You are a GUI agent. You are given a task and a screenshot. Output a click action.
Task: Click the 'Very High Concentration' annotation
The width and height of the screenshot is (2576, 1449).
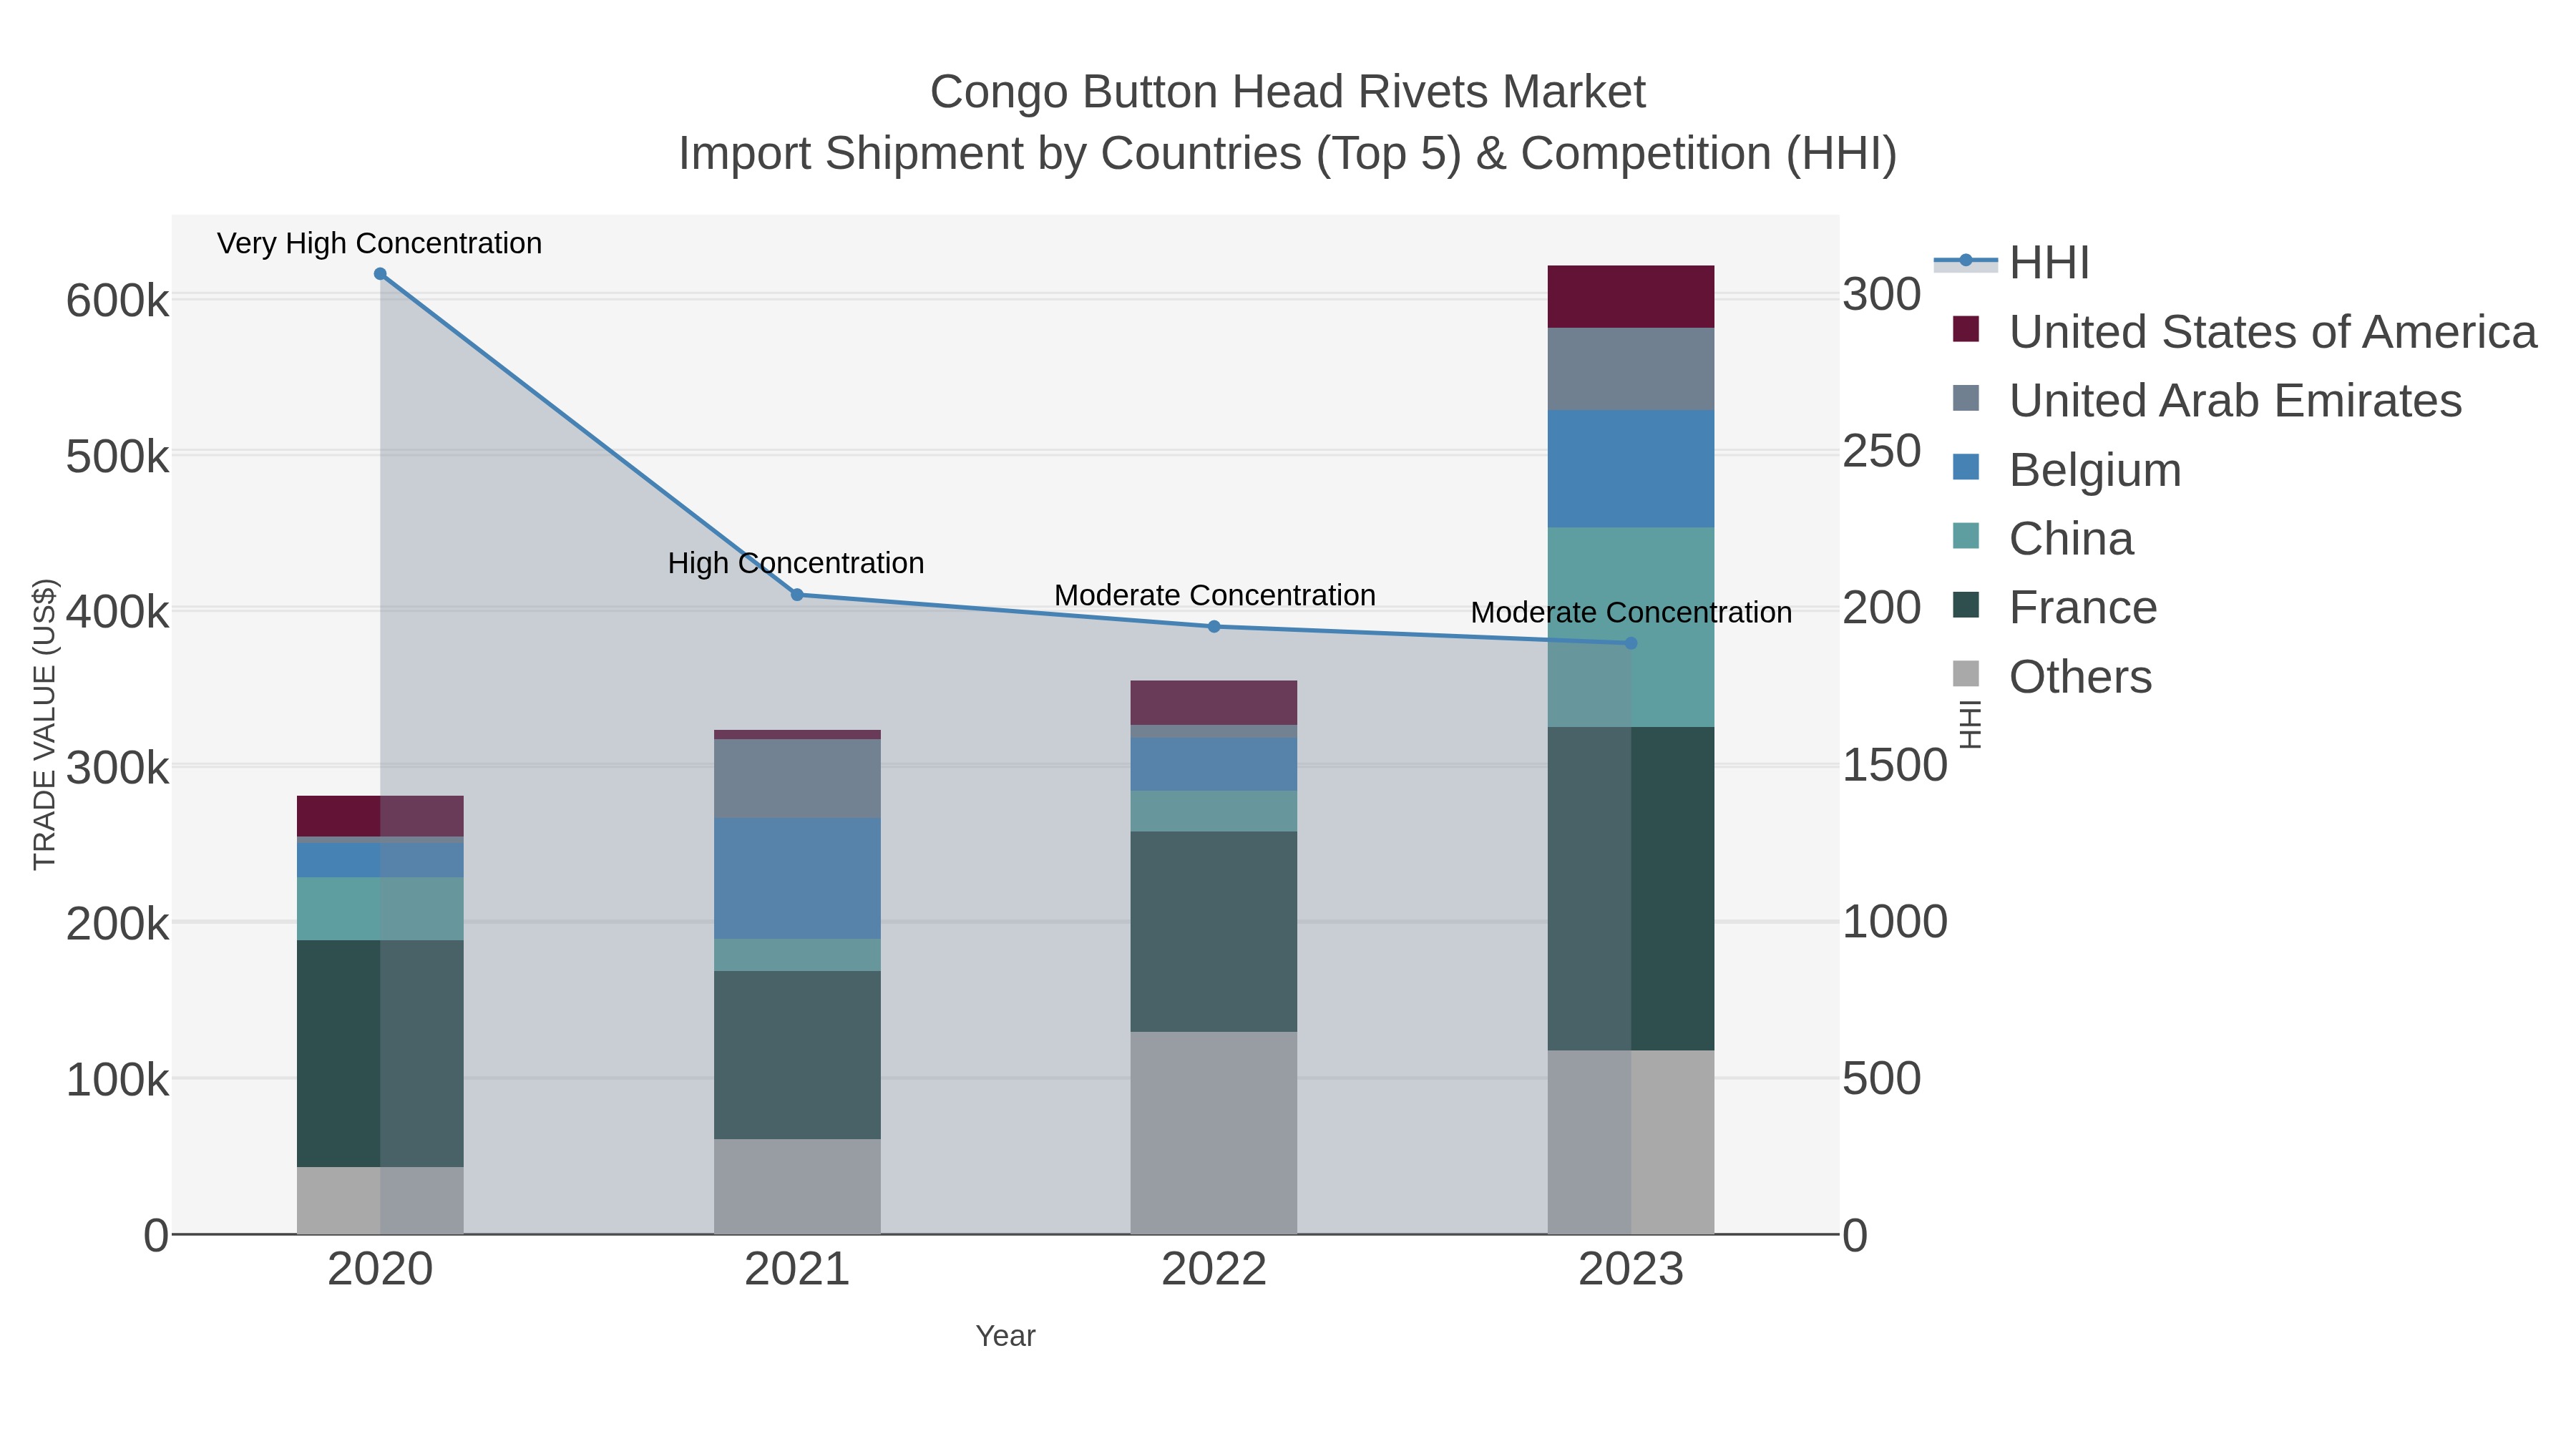click(x=380, y=243)
